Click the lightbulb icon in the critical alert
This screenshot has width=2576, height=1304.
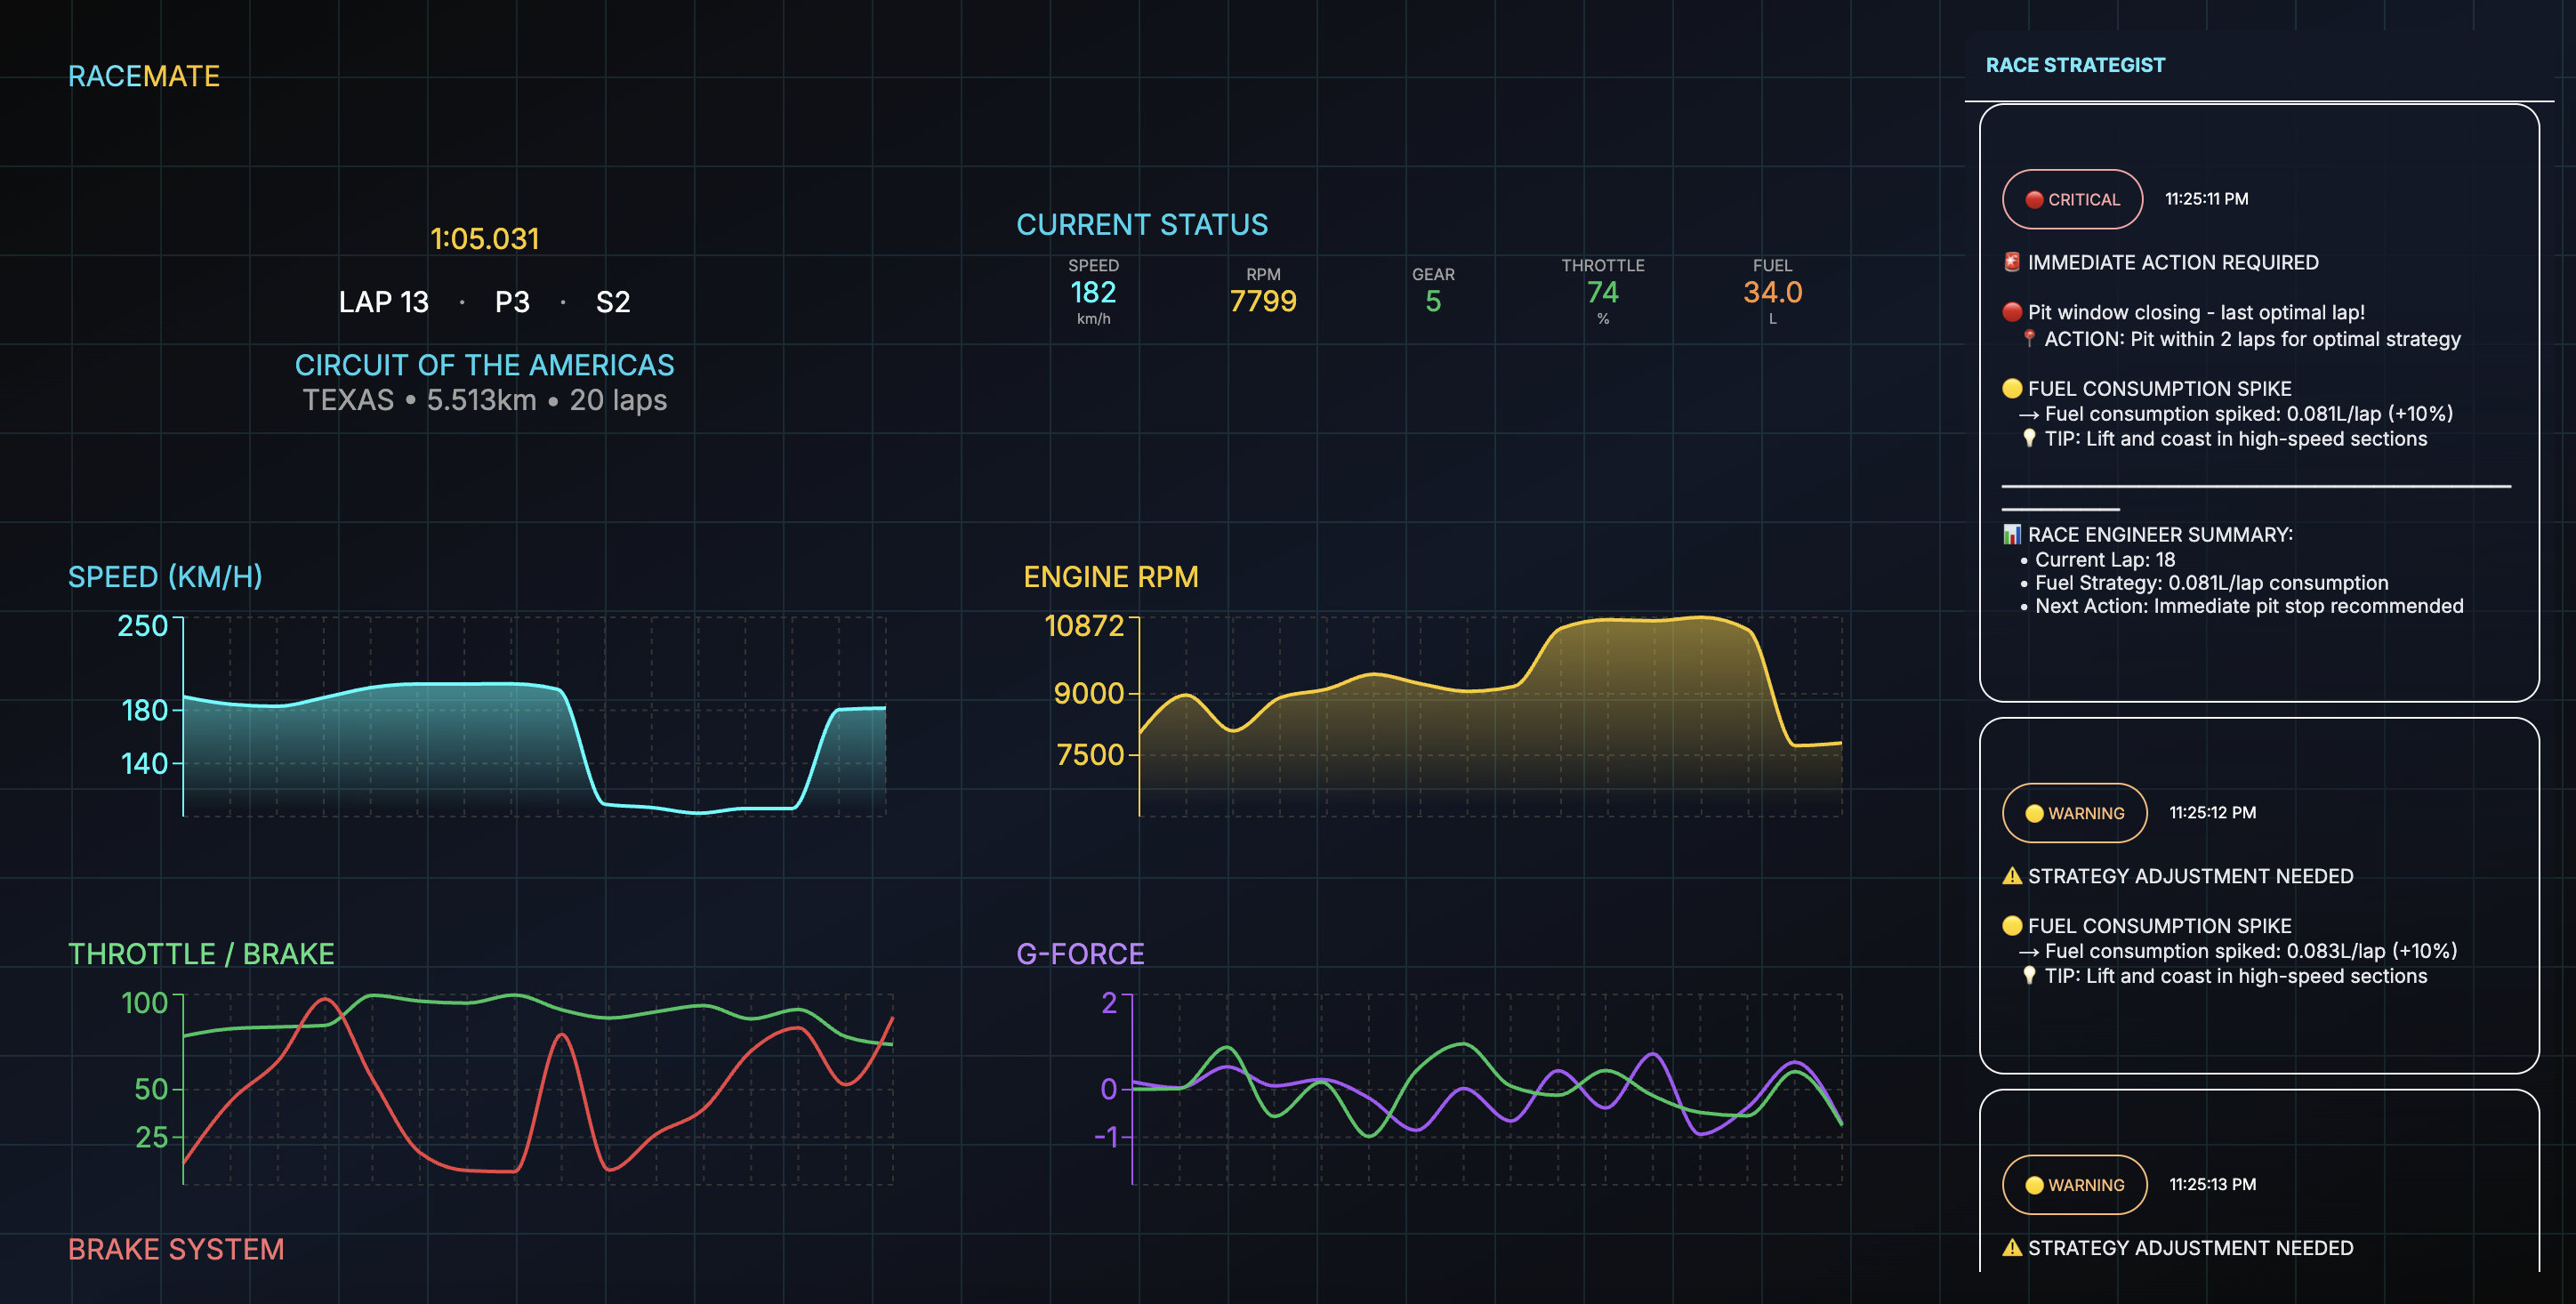click(2028, 439)
